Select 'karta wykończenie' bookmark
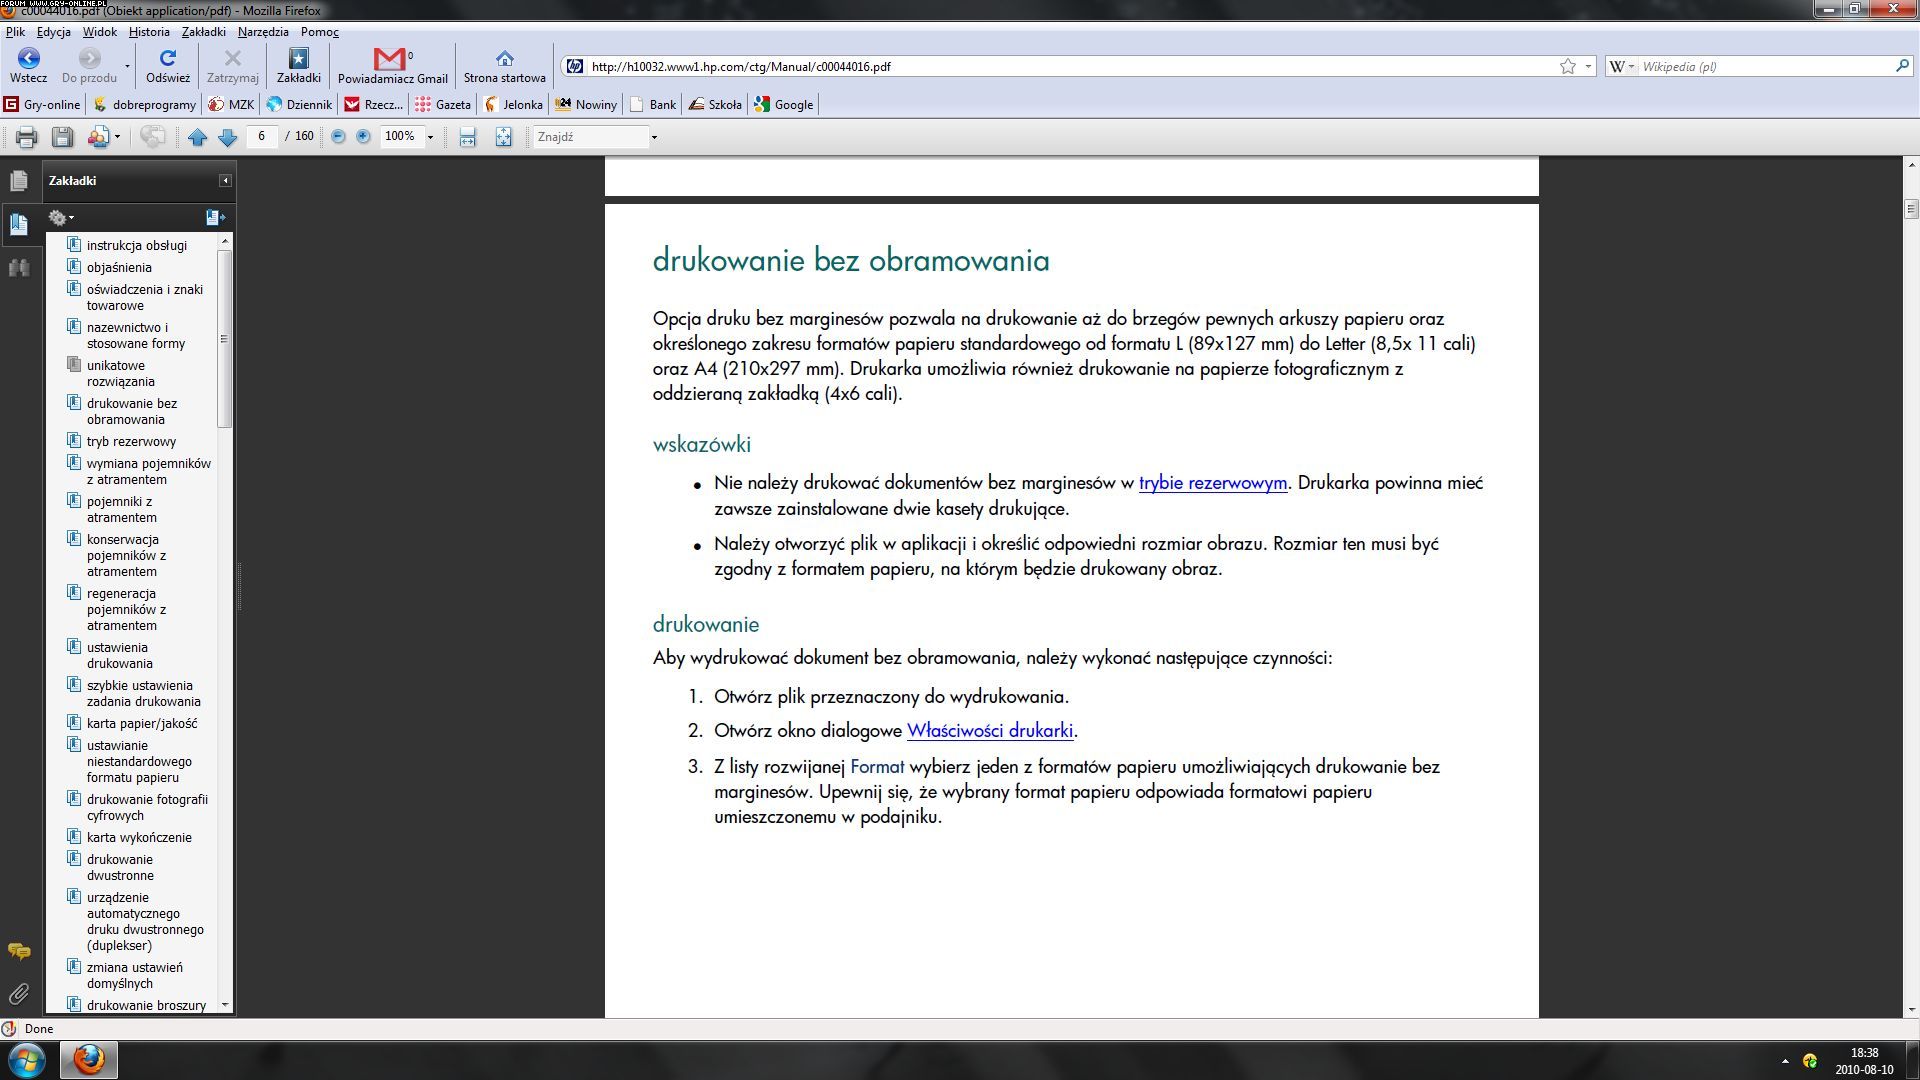Screen dimensions: 1920x1080 pyautogui.click(x=139, y=837)
